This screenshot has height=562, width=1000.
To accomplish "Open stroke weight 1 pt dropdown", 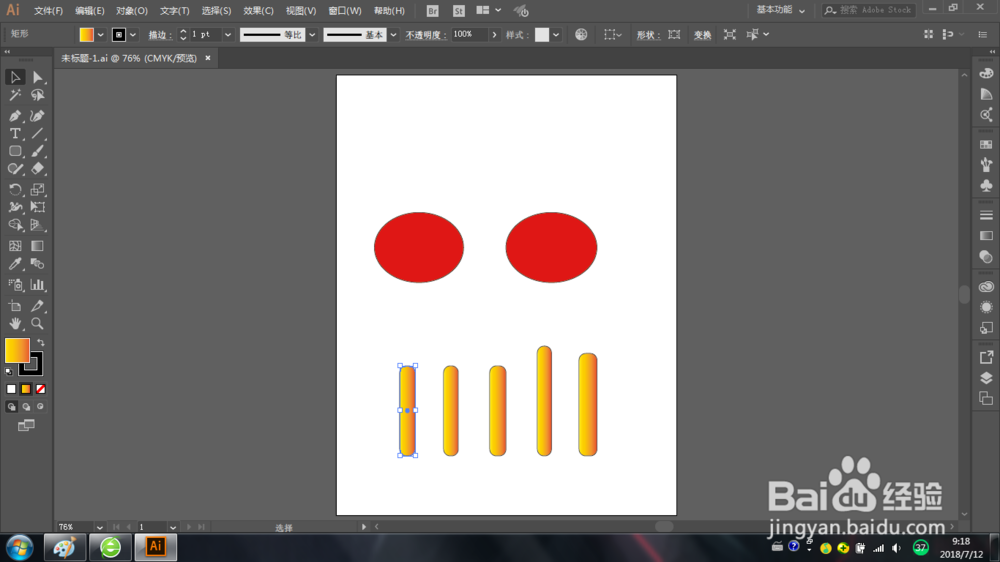I will click(x=228, y=35).
